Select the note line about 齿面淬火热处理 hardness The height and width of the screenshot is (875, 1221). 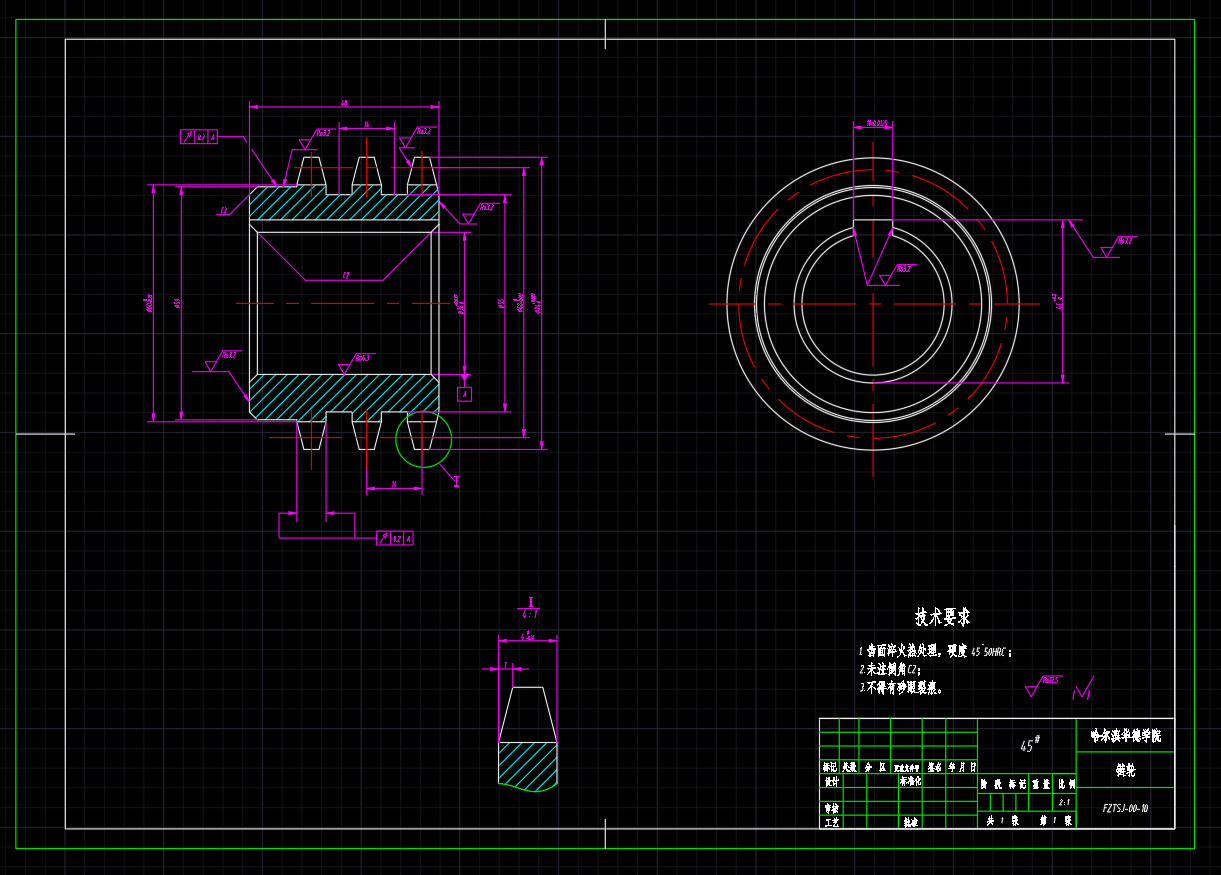click(935, 651)
